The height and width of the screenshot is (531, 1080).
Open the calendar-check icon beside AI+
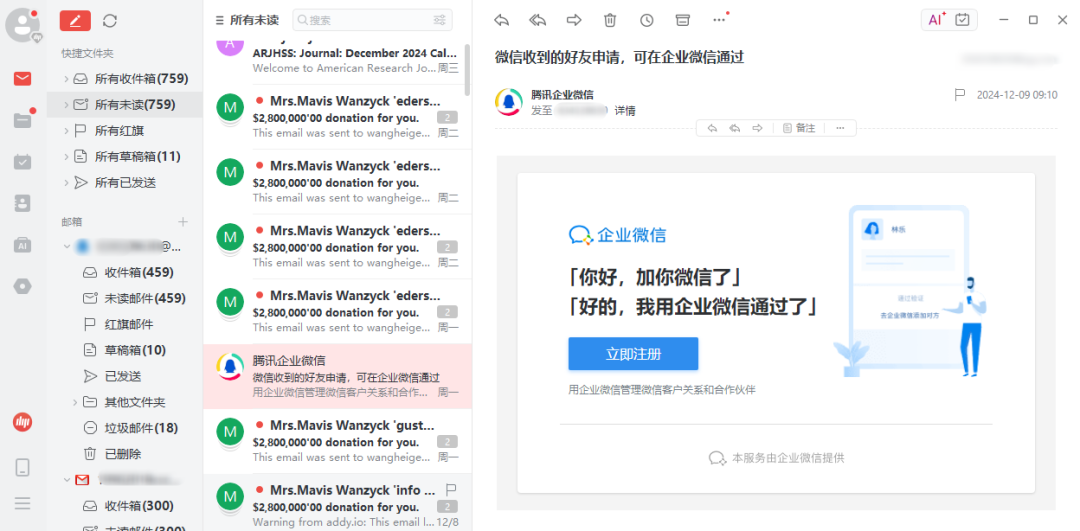[962, 20]
